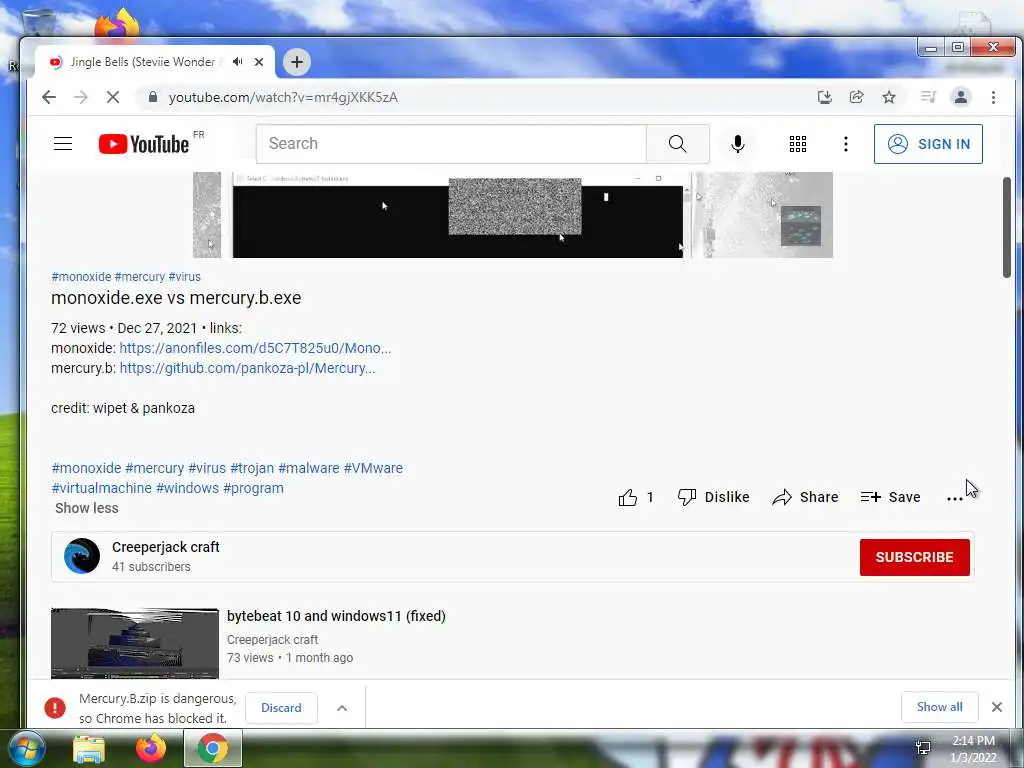Screen dimensions: 1024x768
Task: Discard the blocked Mercury.B.zip download
Action: (x=281, y=708)
